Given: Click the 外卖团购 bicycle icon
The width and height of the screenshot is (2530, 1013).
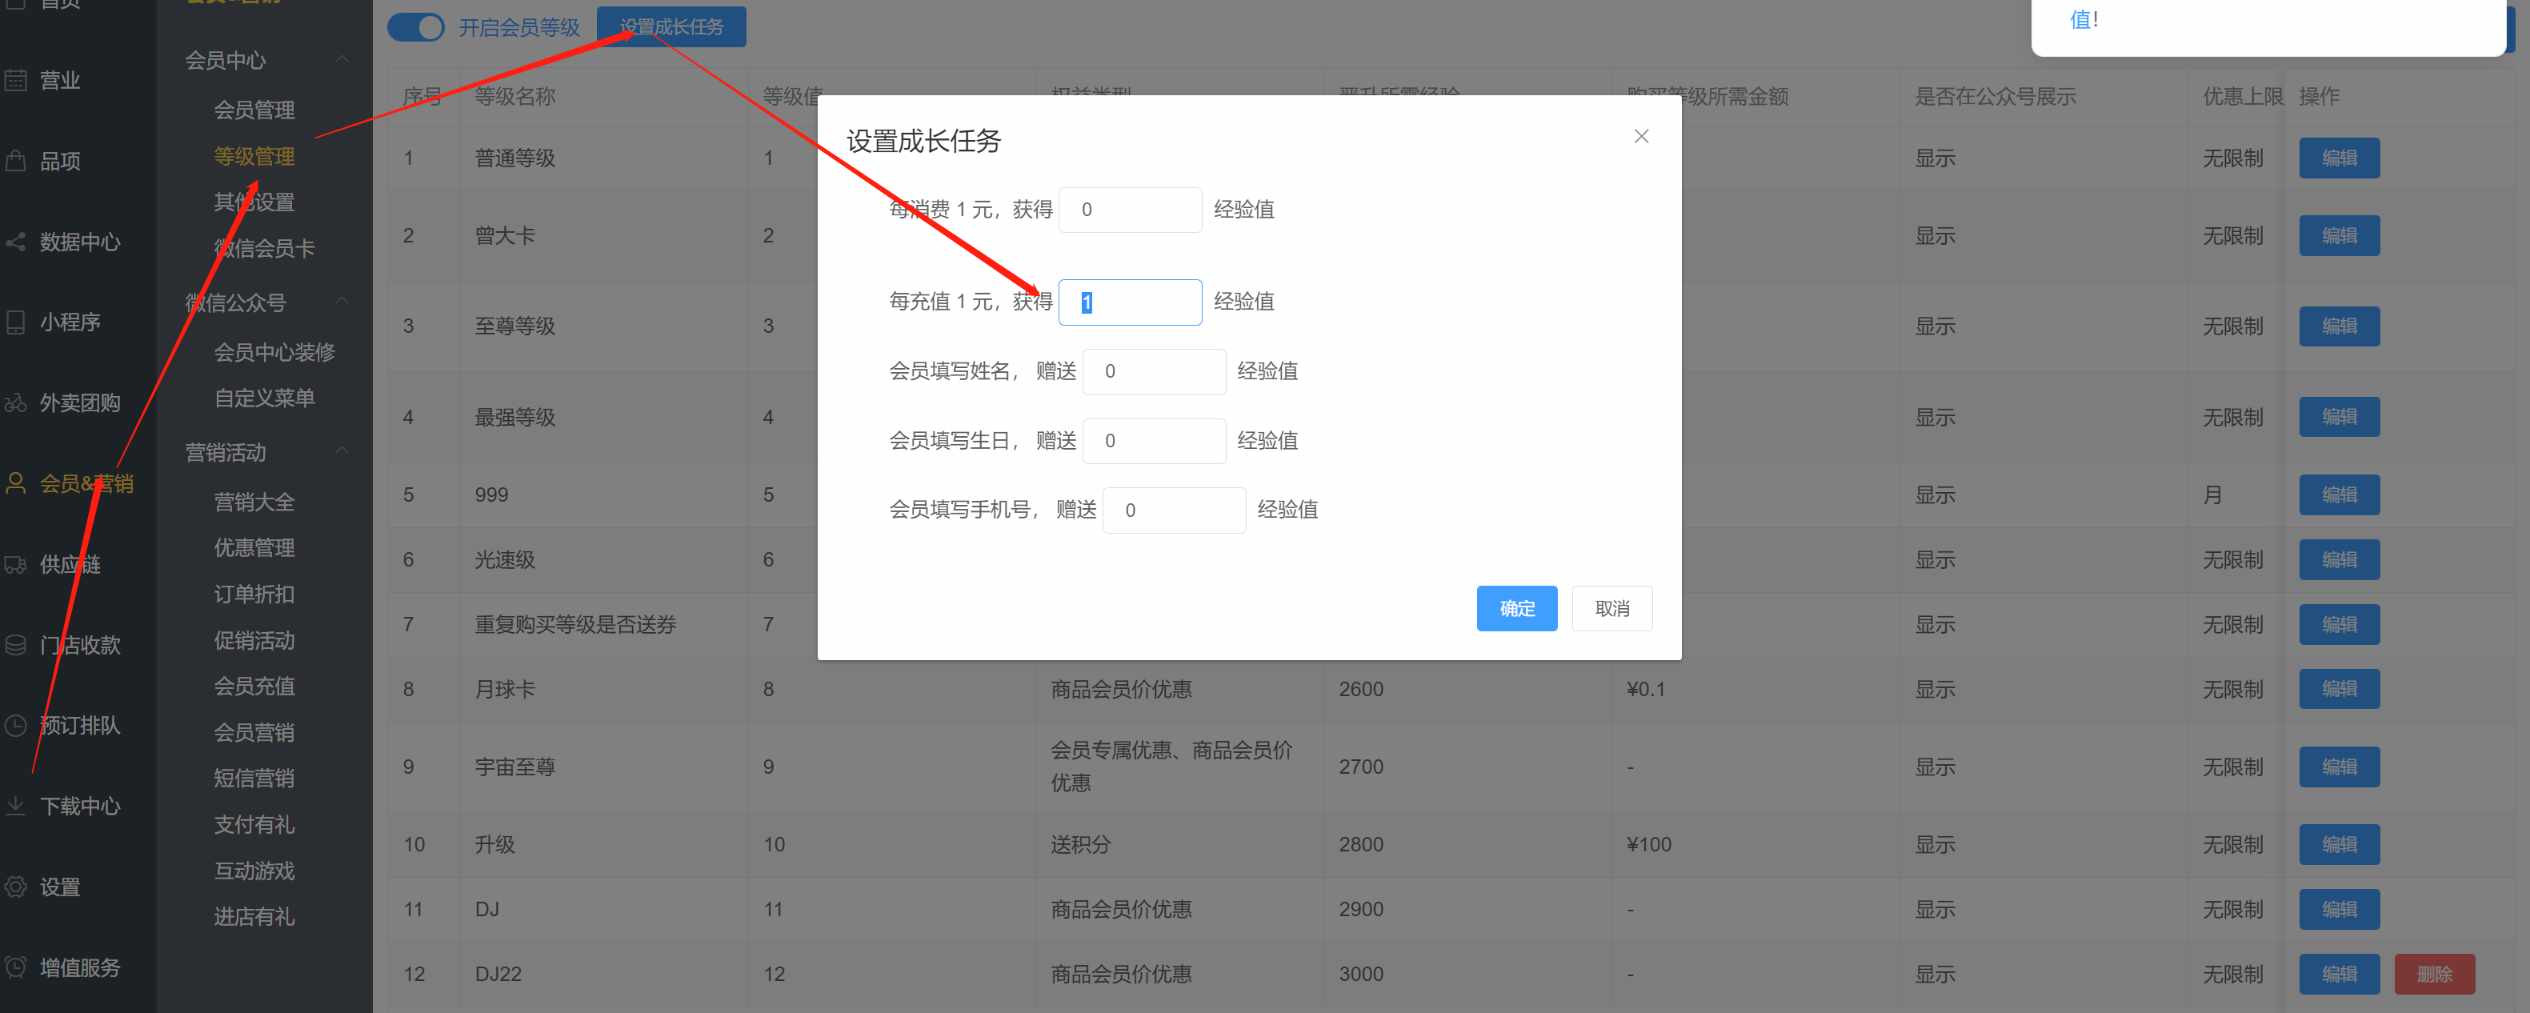Looking at the screenshot, I should click(x=16, y=403).
